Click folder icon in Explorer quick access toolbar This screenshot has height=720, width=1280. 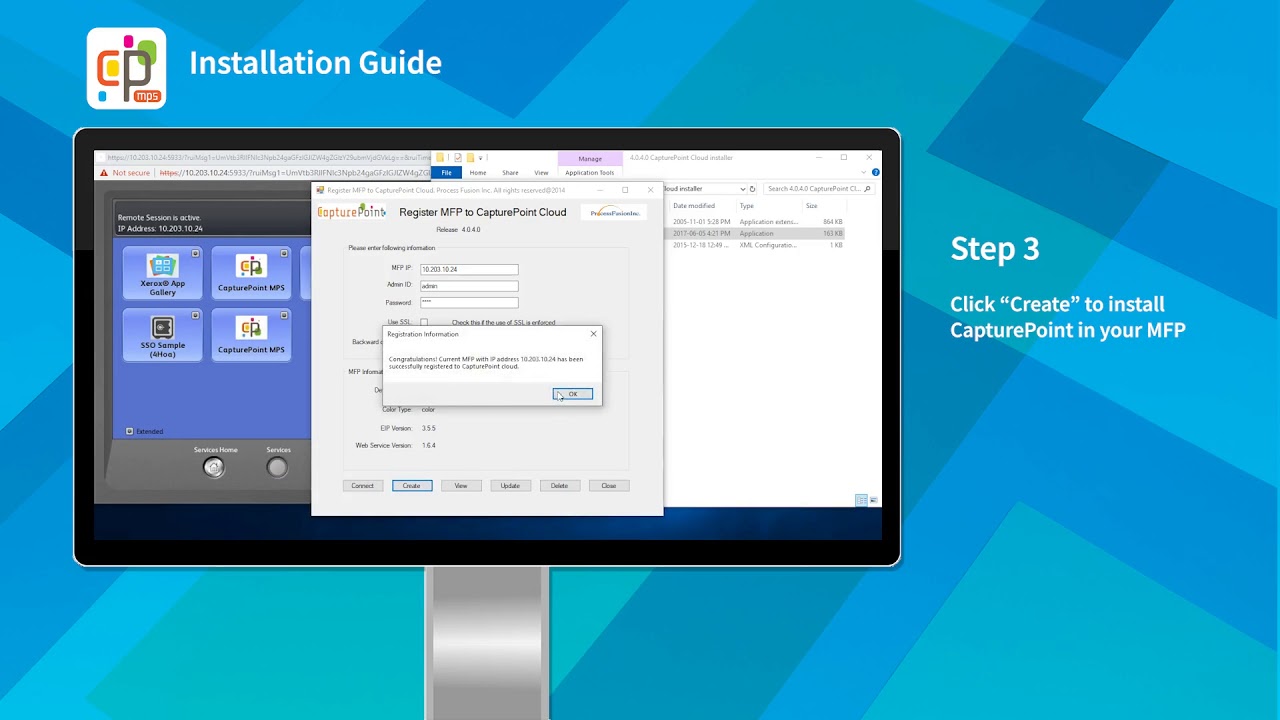point(440,158)
